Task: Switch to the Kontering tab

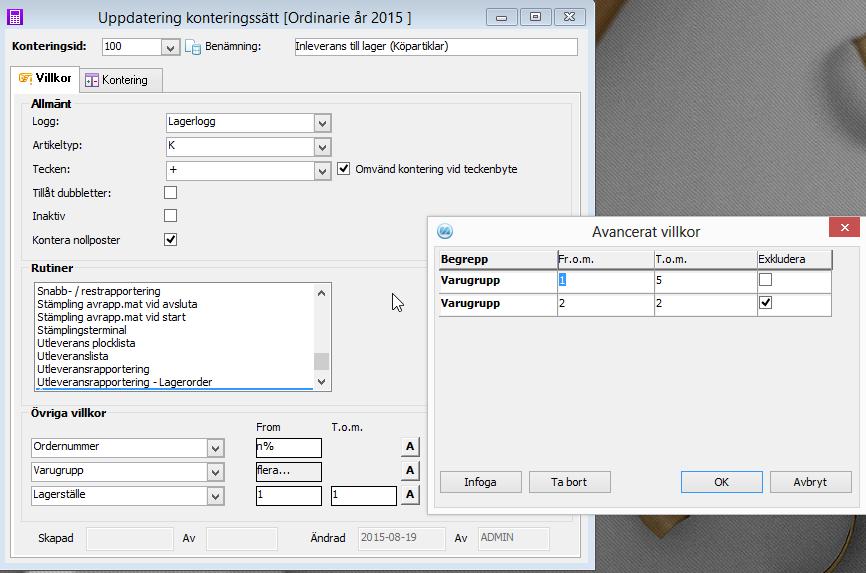Action: [x=120, y=80]
